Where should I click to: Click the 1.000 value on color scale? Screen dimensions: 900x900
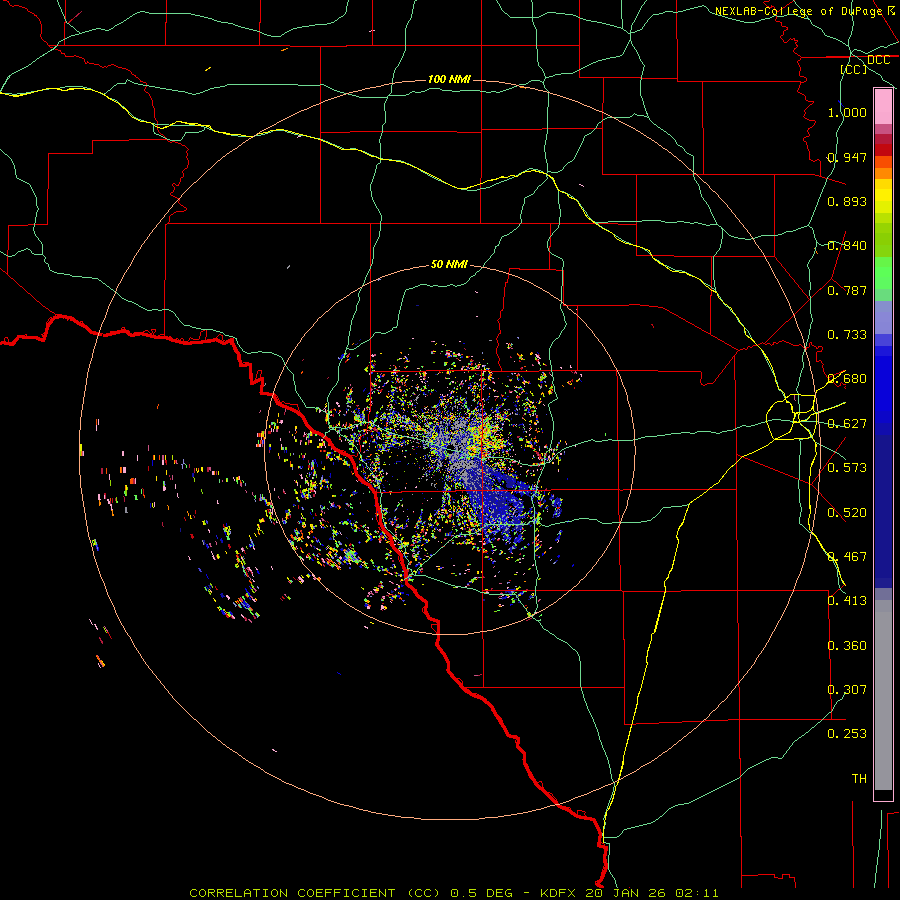coord(847,112)
